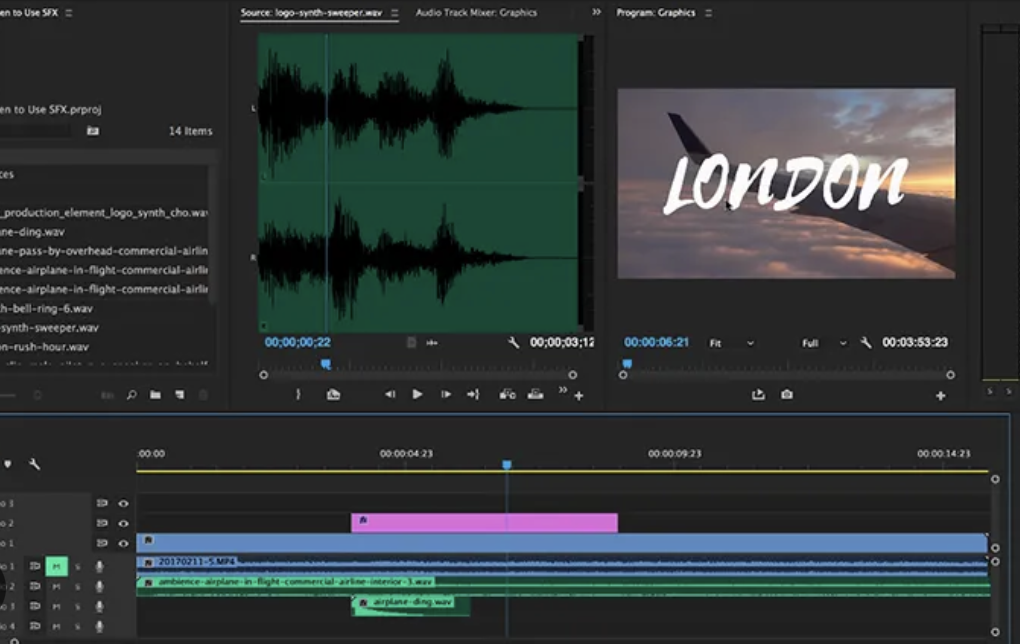
Task: Click New Item icon in Project panel
Action: [179, 395]
